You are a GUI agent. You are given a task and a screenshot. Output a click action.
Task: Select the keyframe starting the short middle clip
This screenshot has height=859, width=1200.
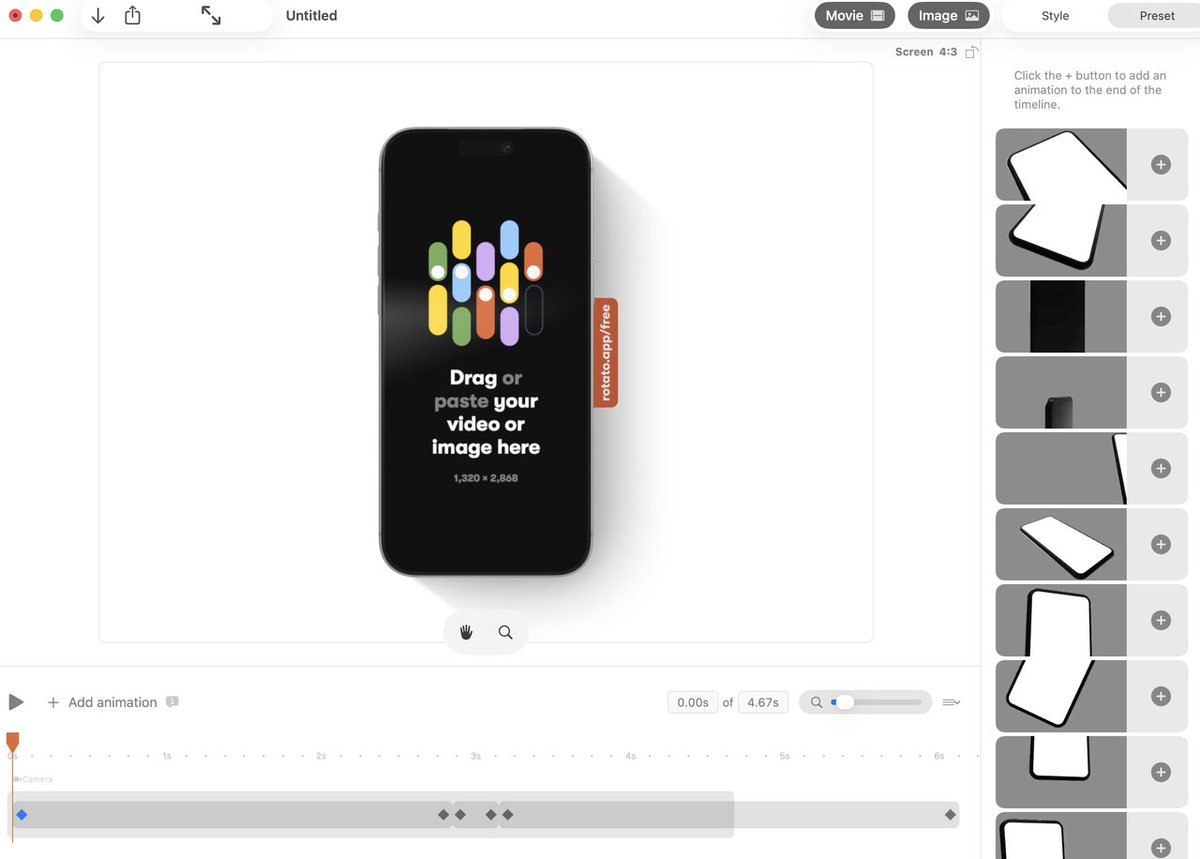460,815
